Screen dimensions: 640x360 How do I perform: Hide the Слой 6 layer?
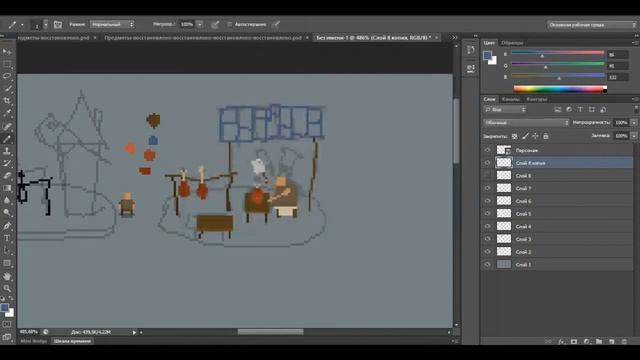tap(487, 201)
